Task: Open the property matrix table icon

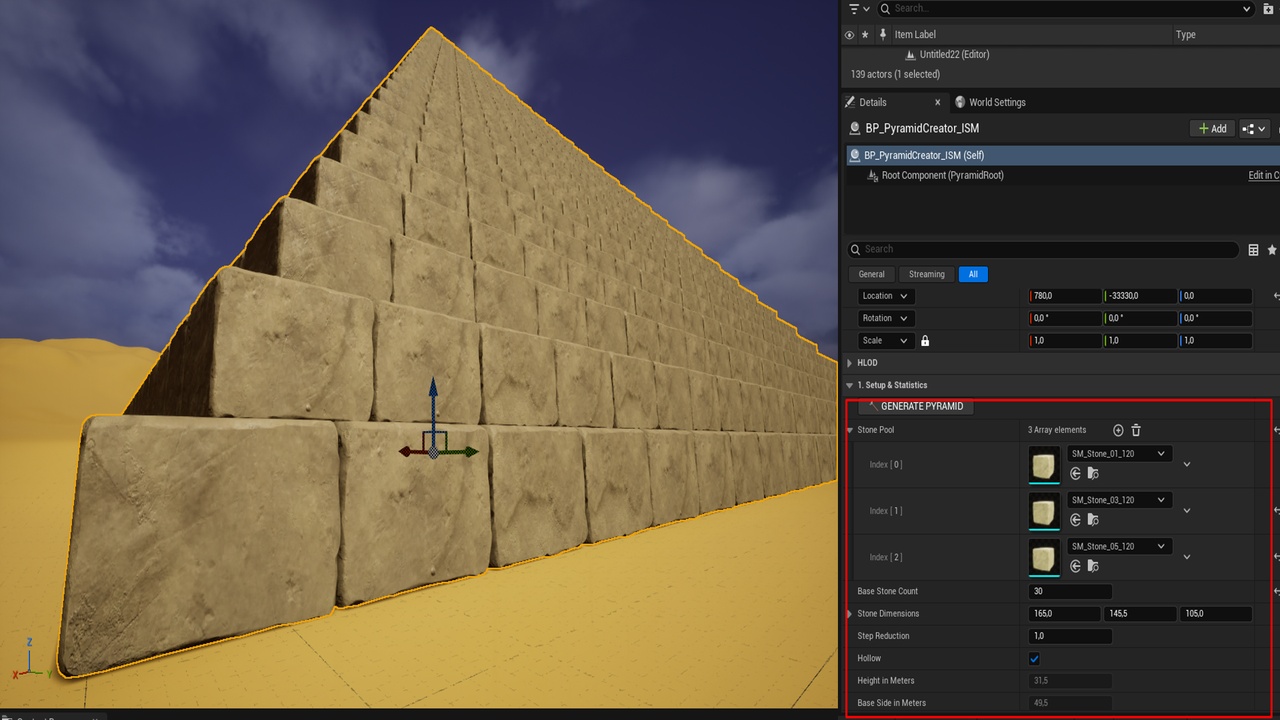Action: 1253,250
